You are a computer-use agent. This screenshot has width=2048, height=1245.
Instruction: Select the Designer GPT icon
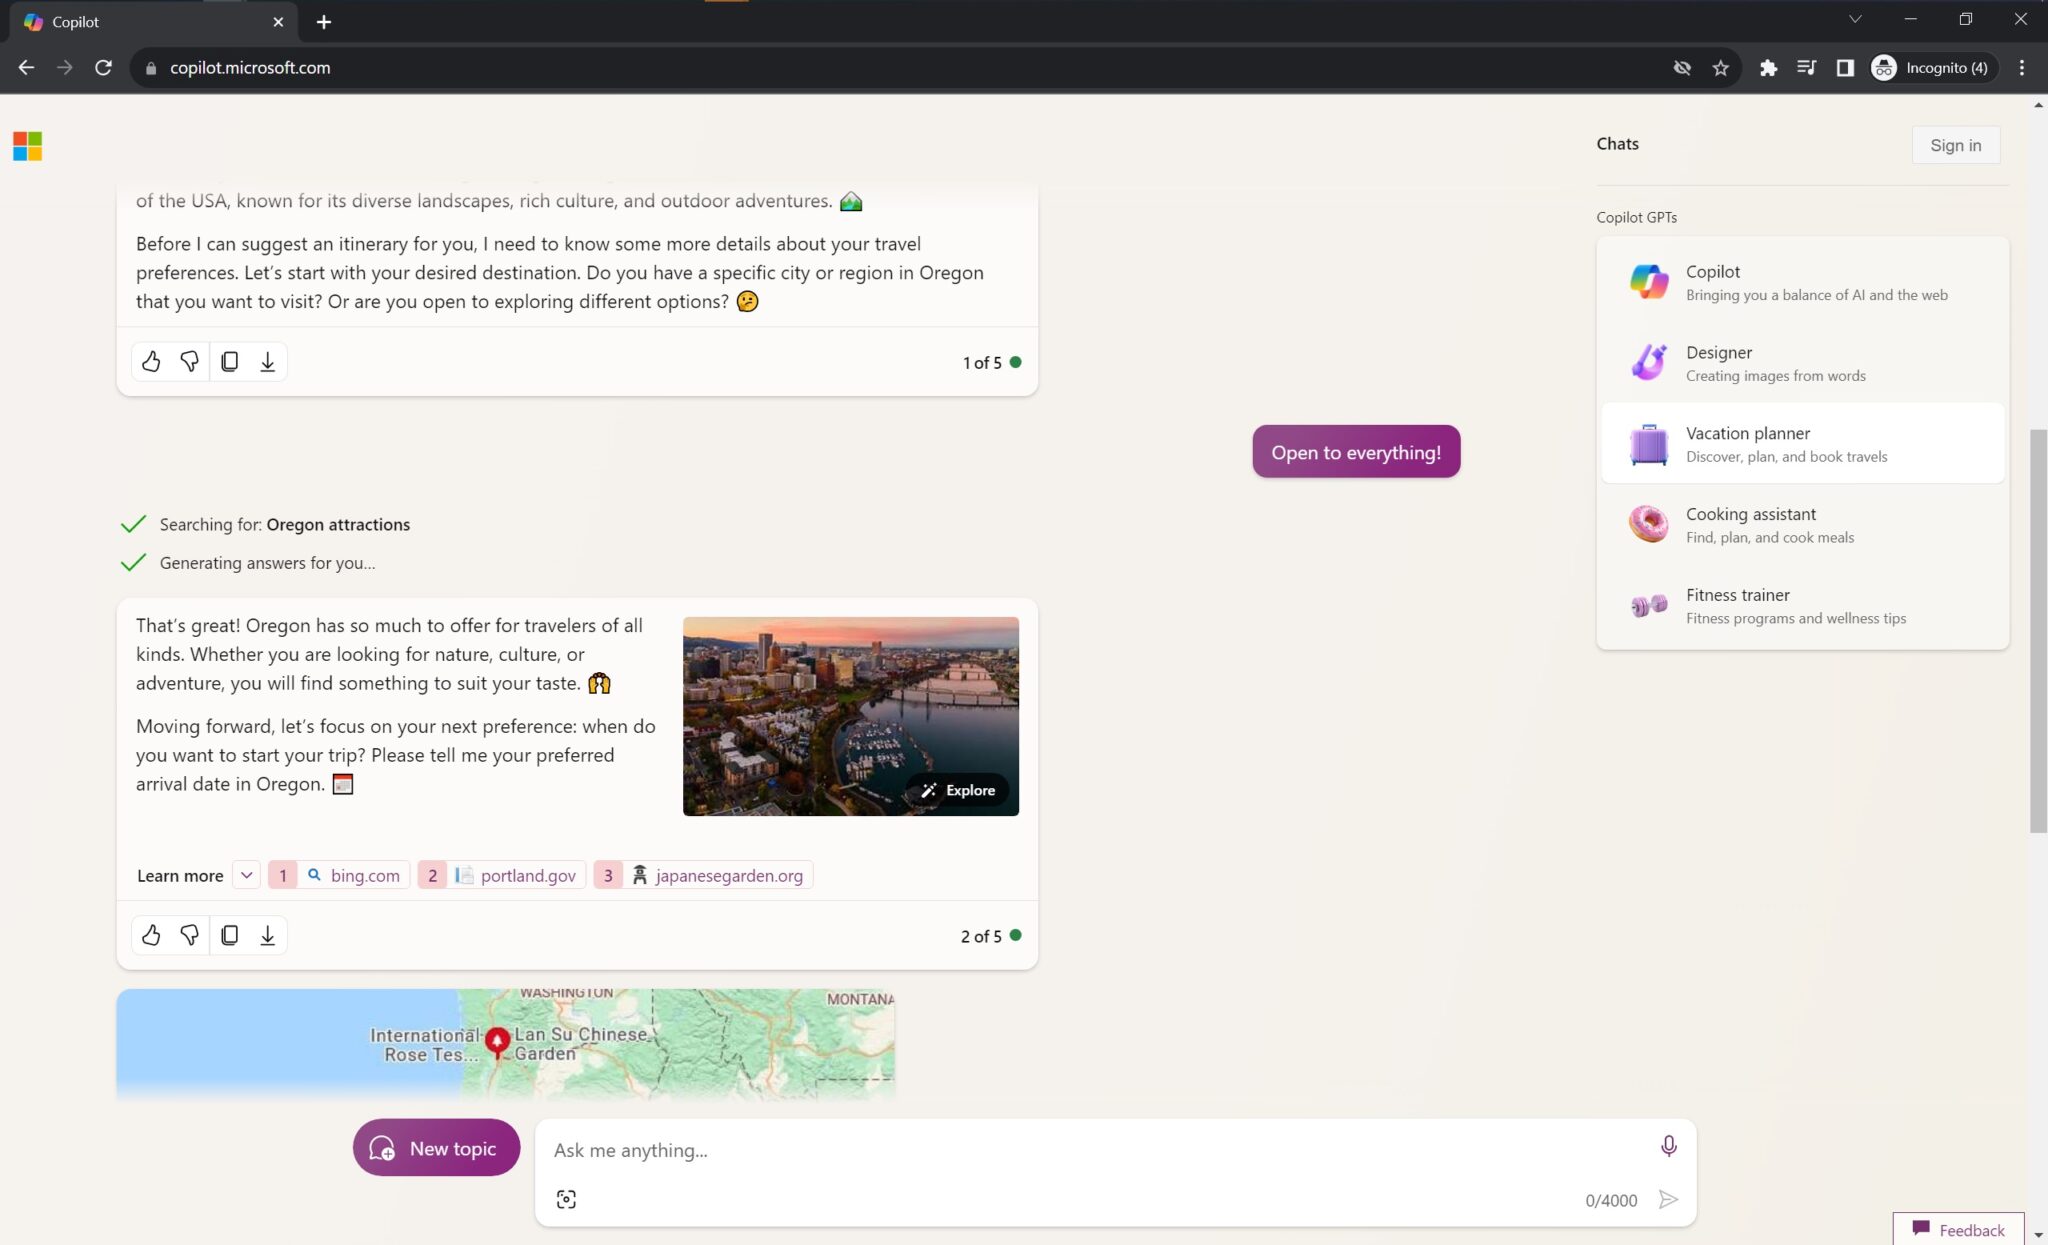[x=1648, y=362]
